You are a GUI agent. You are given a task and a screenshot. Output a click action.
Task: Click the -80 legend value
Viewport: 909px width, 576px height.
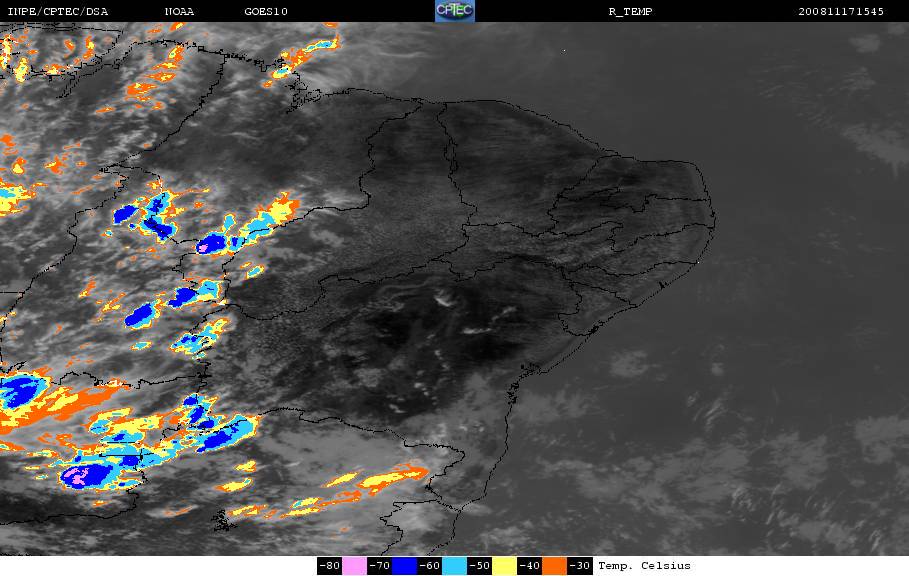(330, 566)
